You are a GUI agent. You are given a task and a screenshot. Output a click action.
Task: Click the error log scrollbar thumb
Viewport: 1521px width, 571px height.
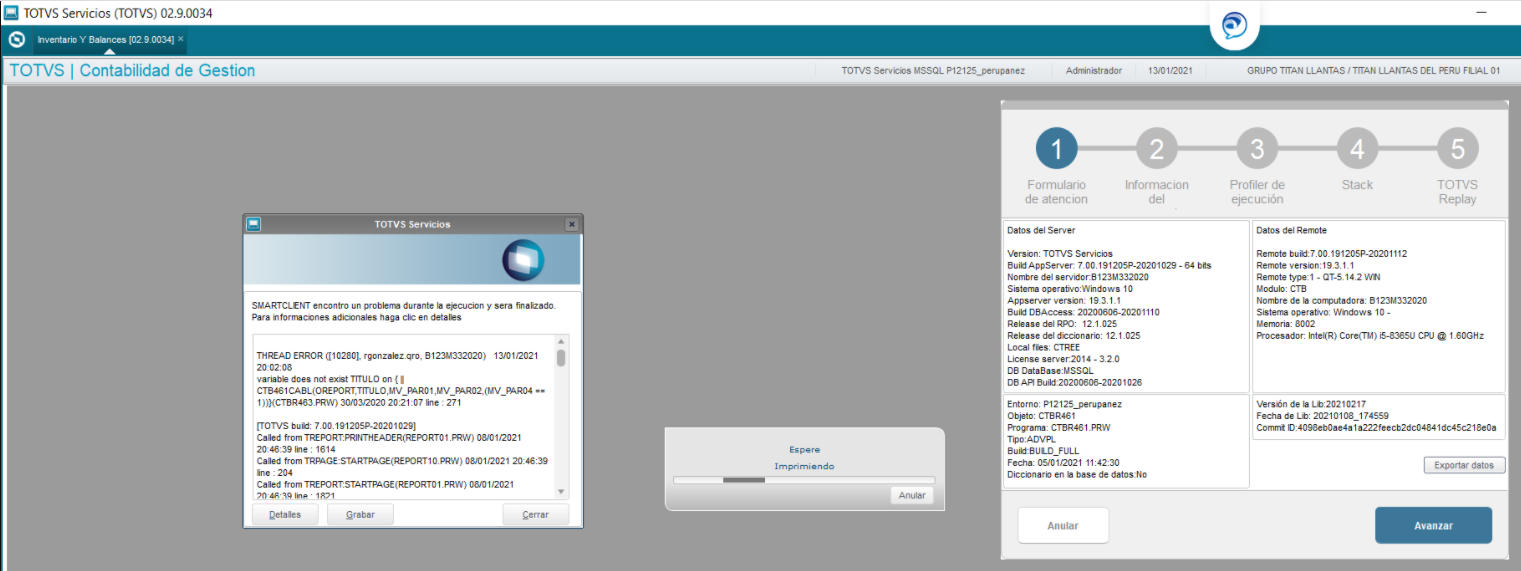tap(561, 357)
